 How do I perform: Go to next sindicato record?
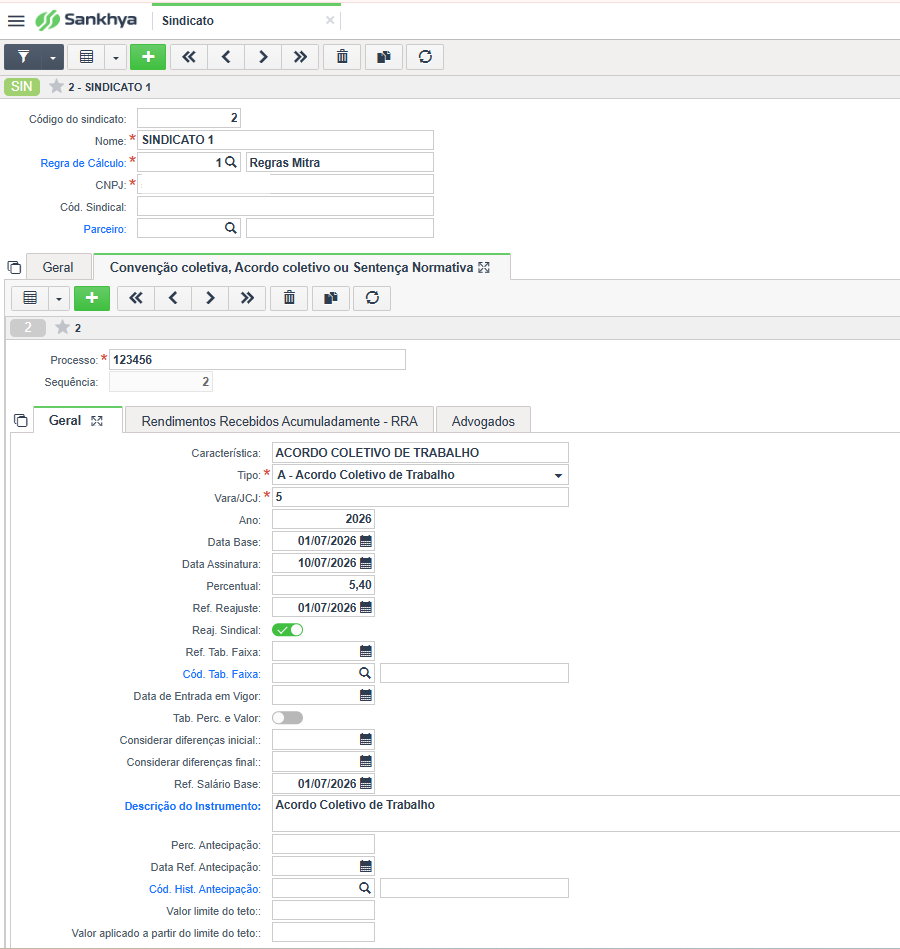(x=263, y=57)
